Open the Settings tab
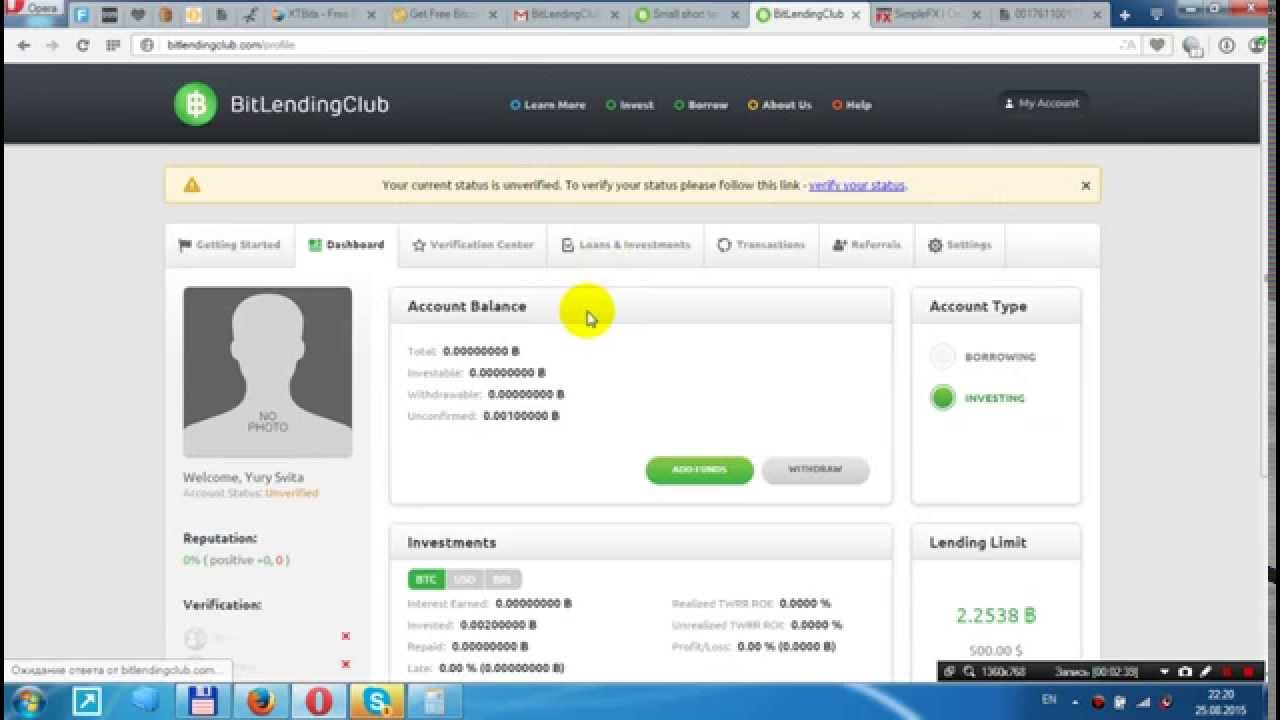The image size is (1280, 720). click(960, 245)
